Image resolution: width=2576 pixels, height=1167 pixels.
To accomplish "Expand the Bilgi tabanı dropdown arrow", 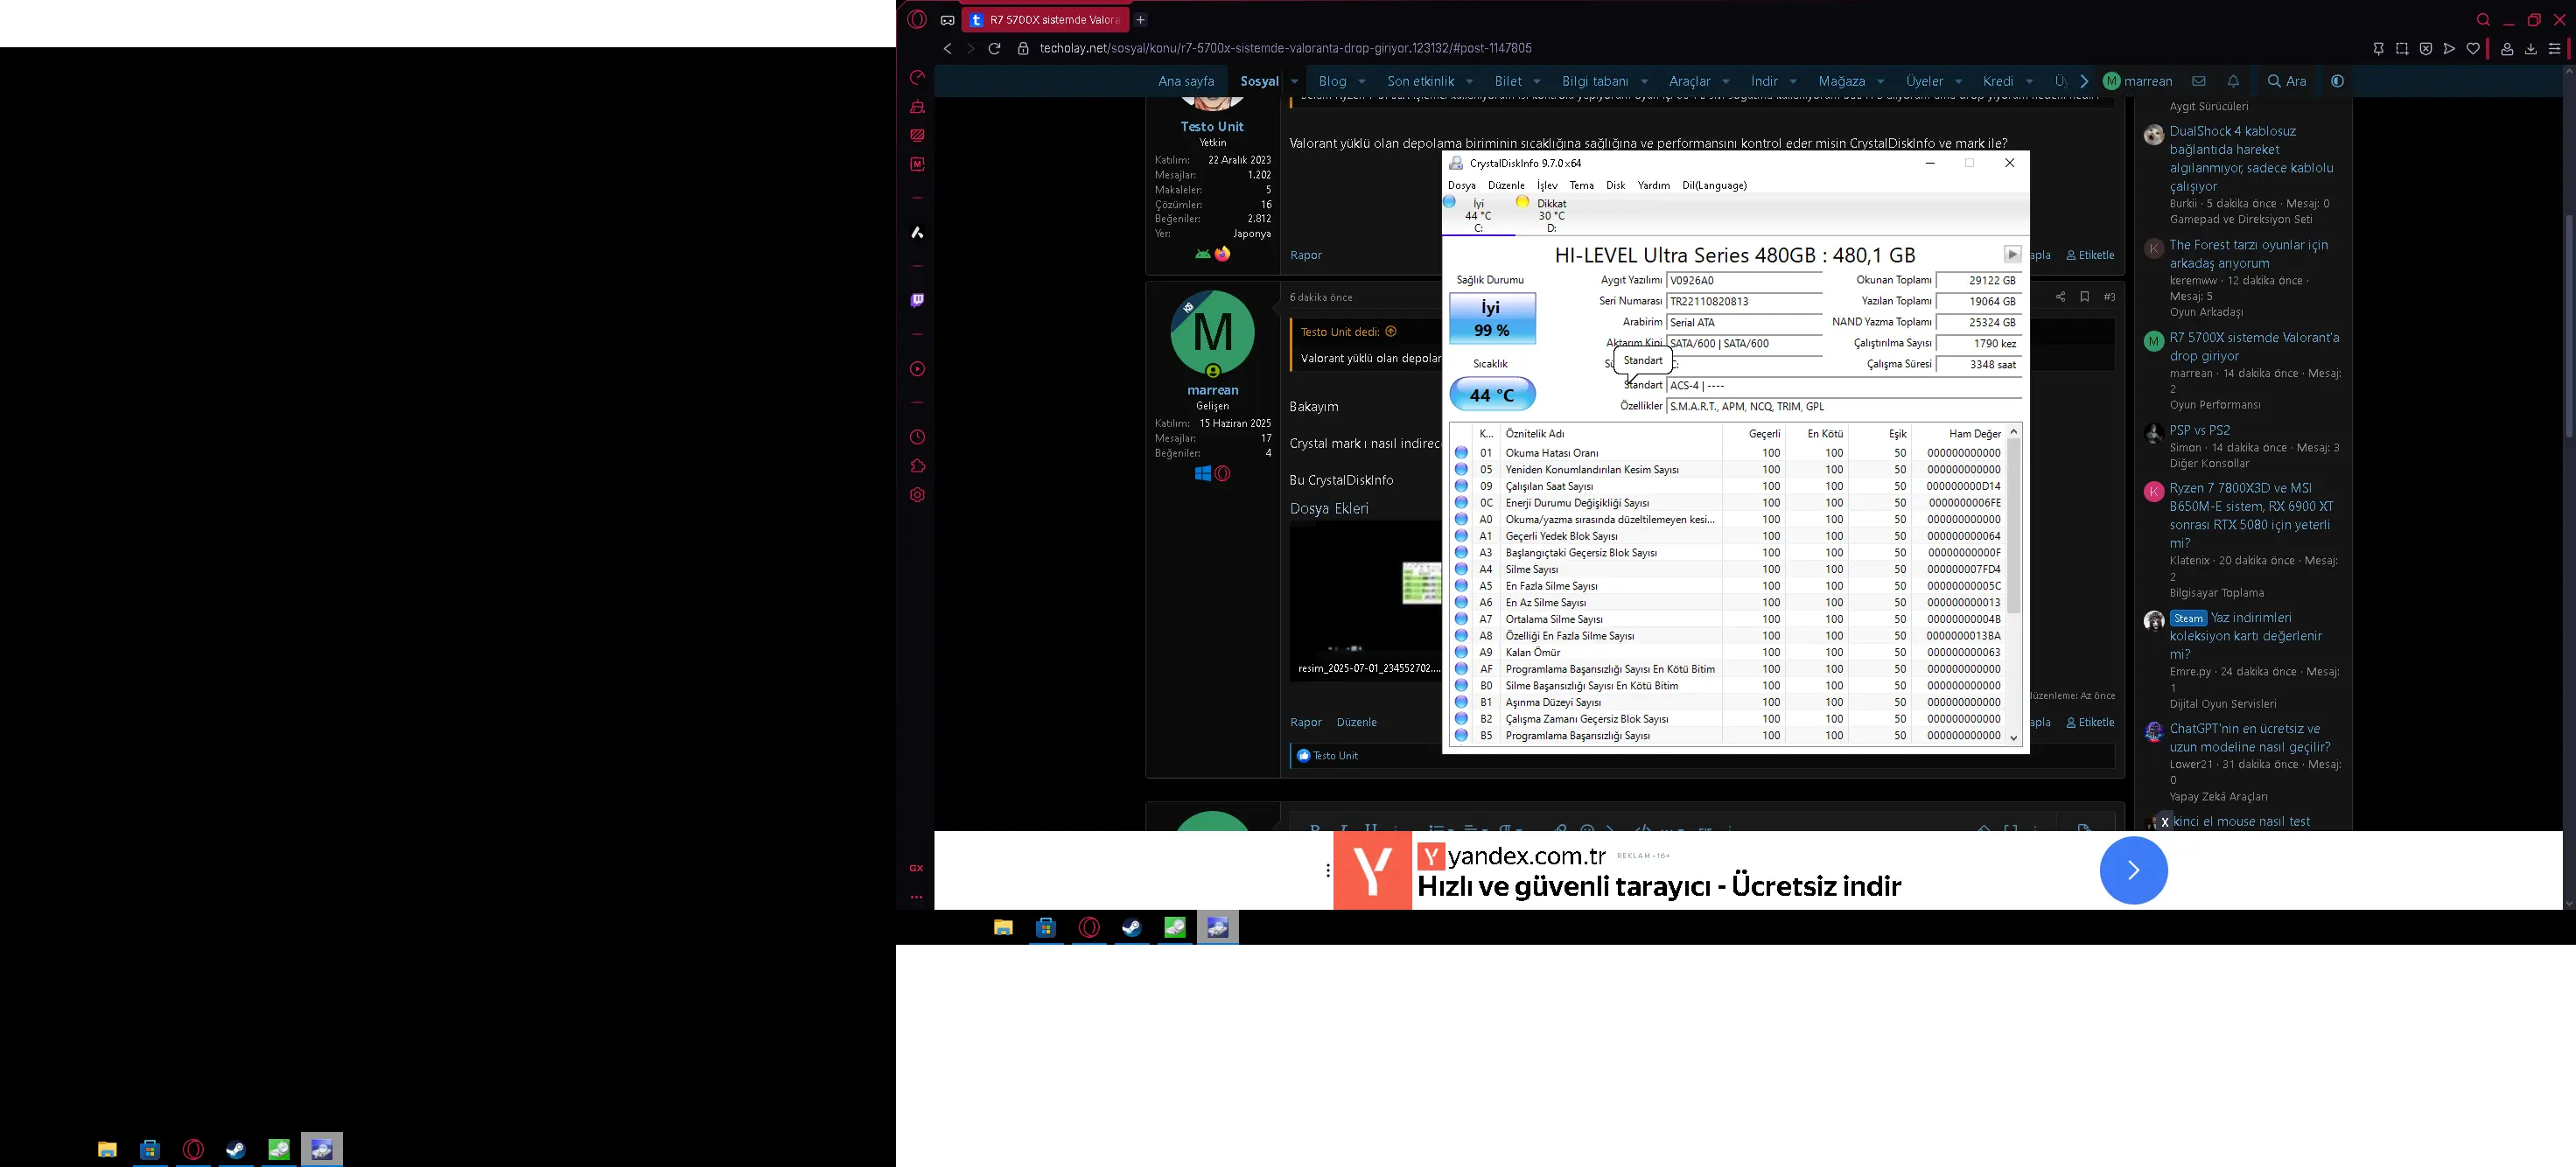I will 1643,81.
